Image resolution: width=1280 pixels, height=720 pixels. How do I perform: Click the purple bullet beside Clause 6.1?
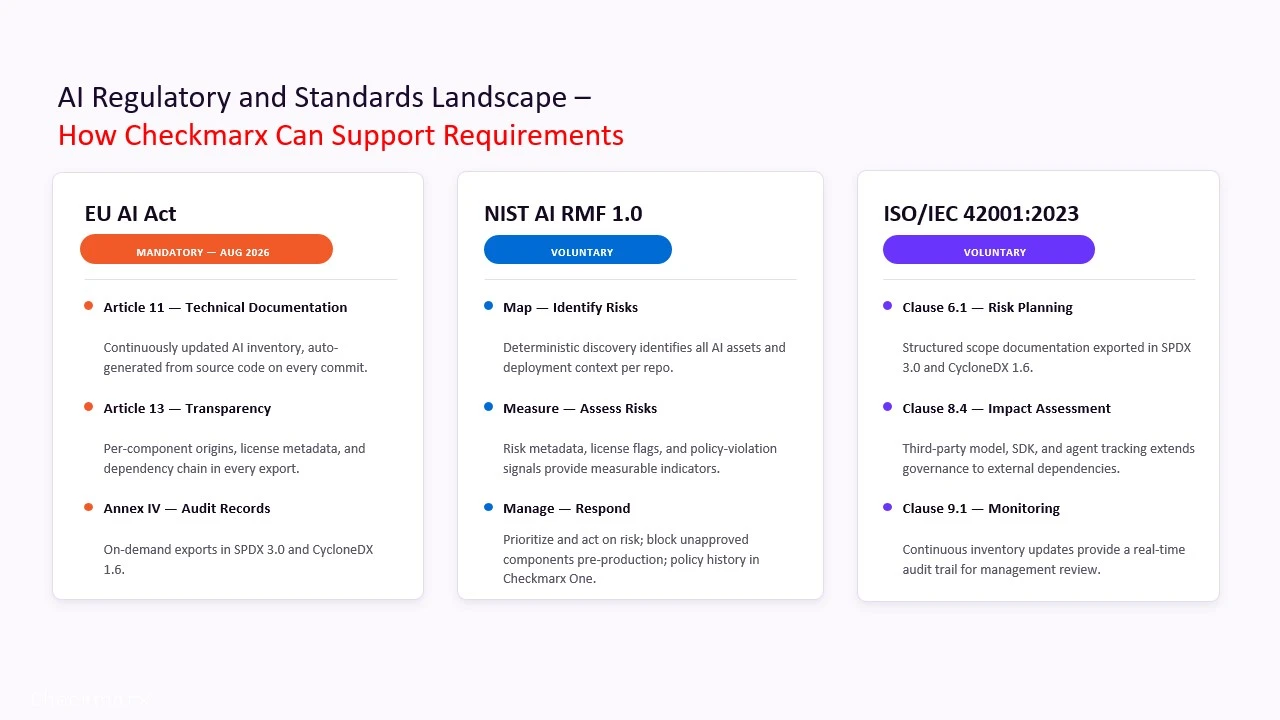(888, 306)
